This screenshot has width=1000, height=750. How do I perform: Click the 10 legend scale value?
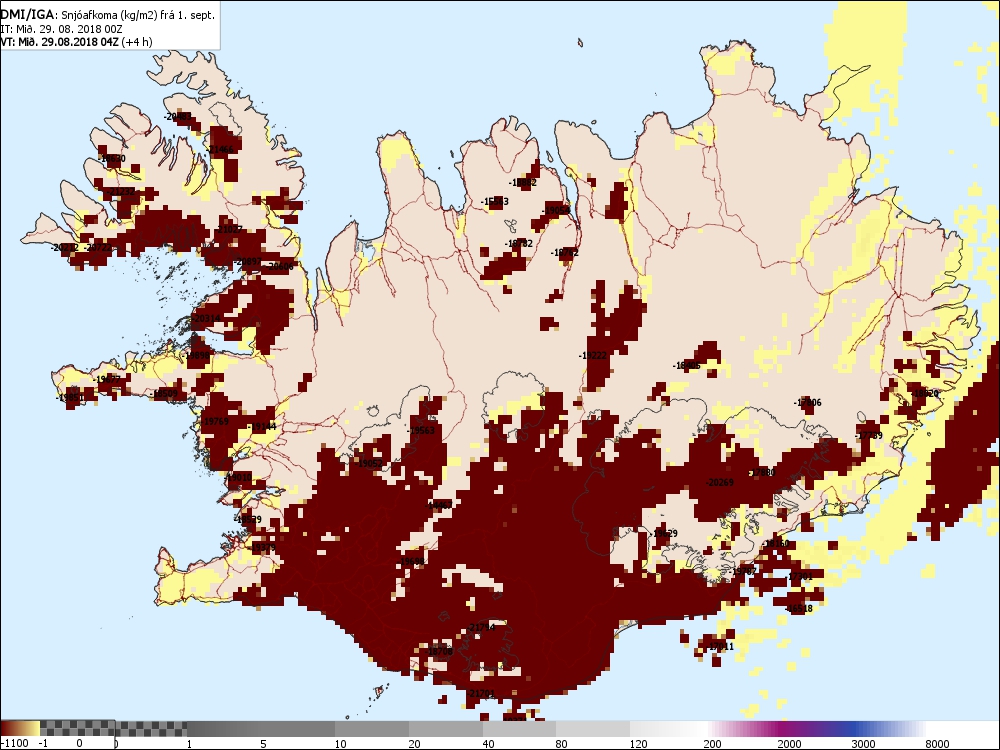(341, 743)
